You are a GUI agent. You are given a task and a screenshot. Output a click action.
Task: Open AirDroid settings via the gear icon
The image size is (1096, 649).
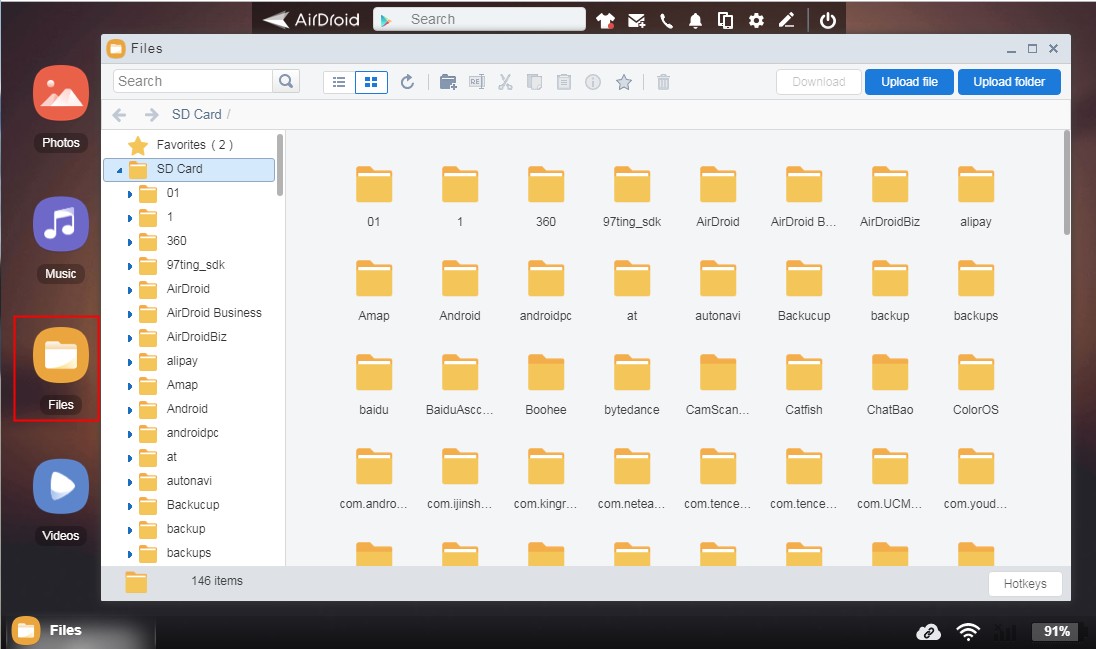pos(756,18)
